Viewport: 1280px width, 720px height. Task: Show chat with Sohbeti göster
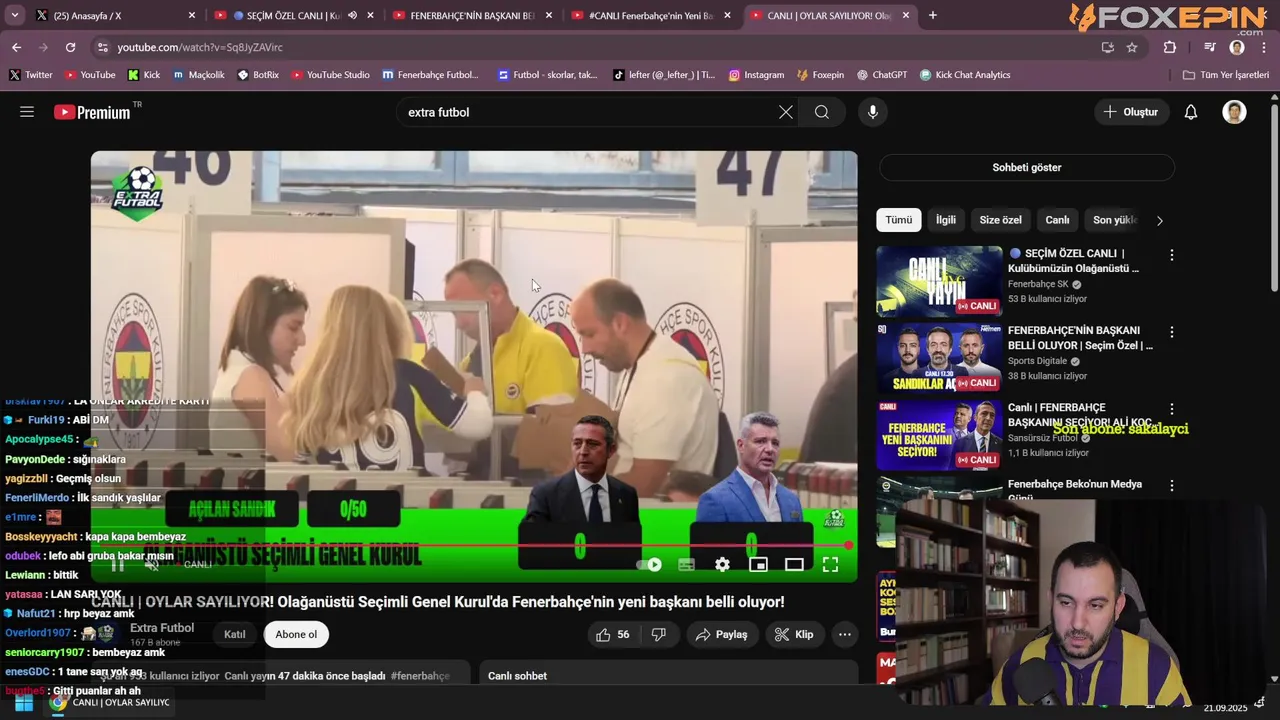click(x=1026, y=167)
